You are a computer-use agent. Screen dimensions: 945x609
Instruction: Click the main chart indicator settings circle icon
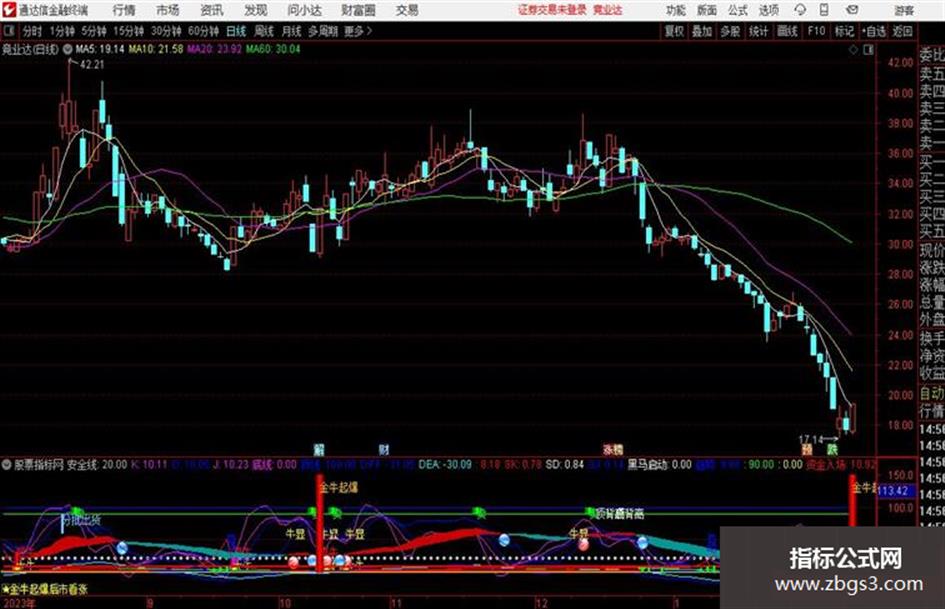[x=68, y=49]
